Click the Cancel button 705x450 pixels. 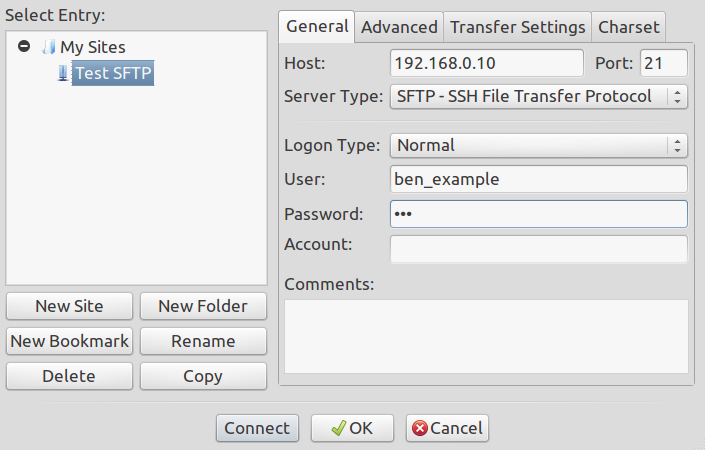447,428
